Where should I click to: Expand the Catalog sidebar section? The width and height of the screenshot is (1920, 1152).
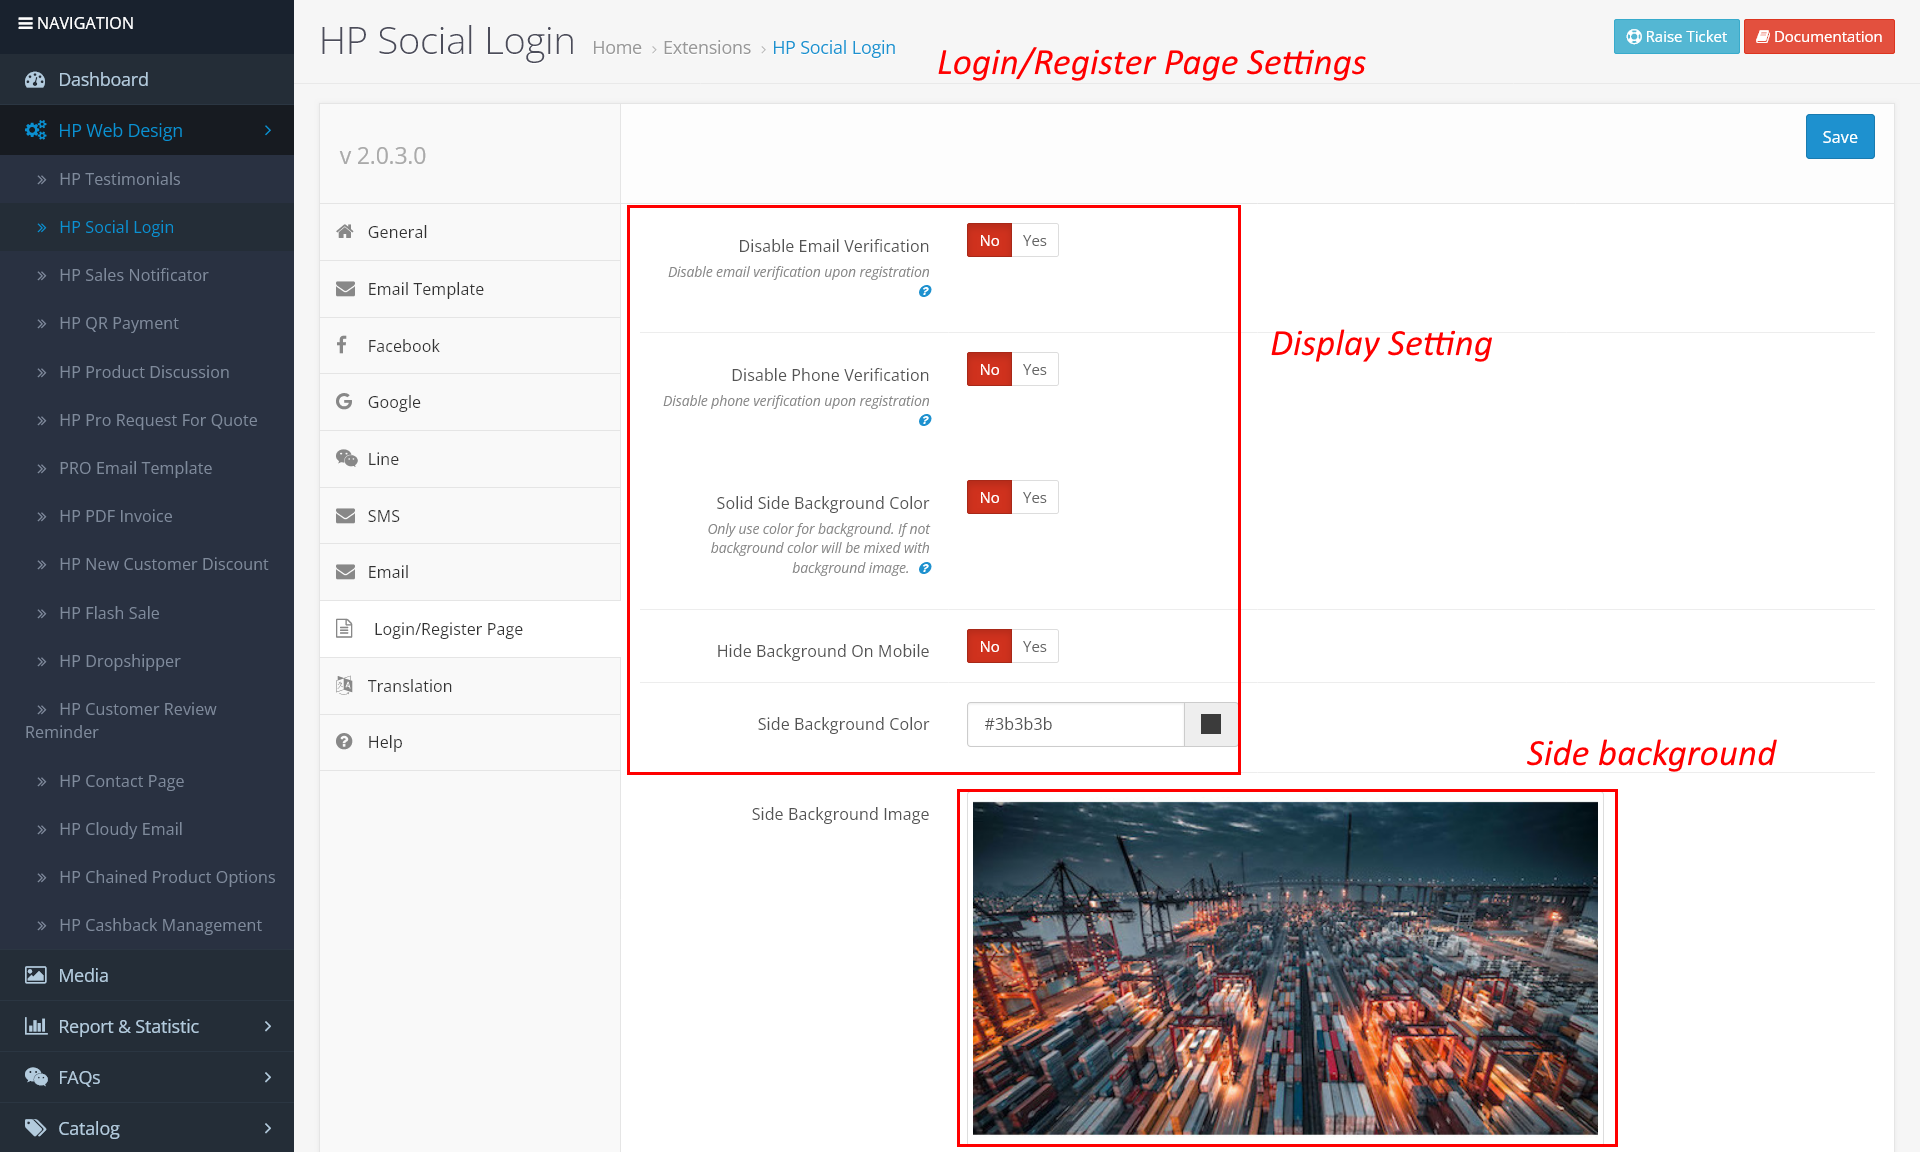tap(267, 1128)
